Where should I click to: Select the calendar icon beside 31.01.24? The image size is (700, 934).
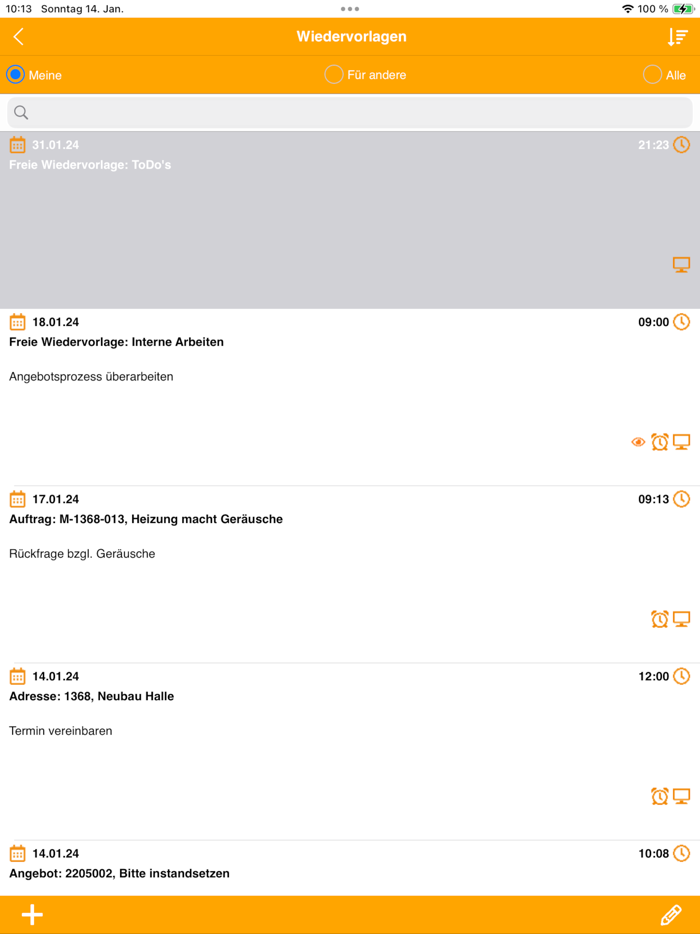coord(17,144)
